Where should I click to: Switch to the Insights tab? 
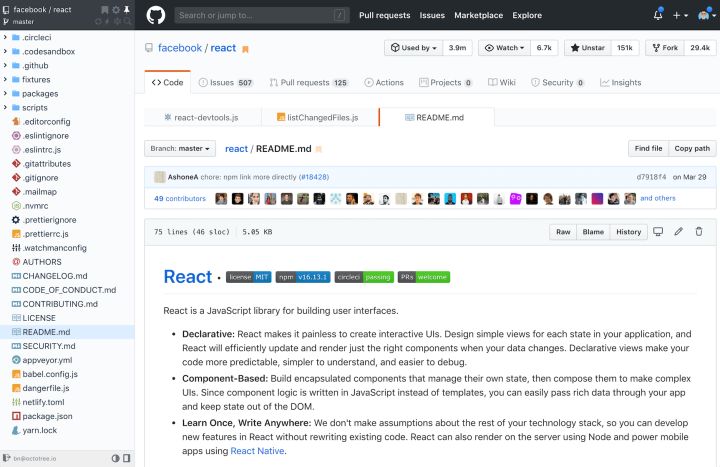tap(621, 83)
